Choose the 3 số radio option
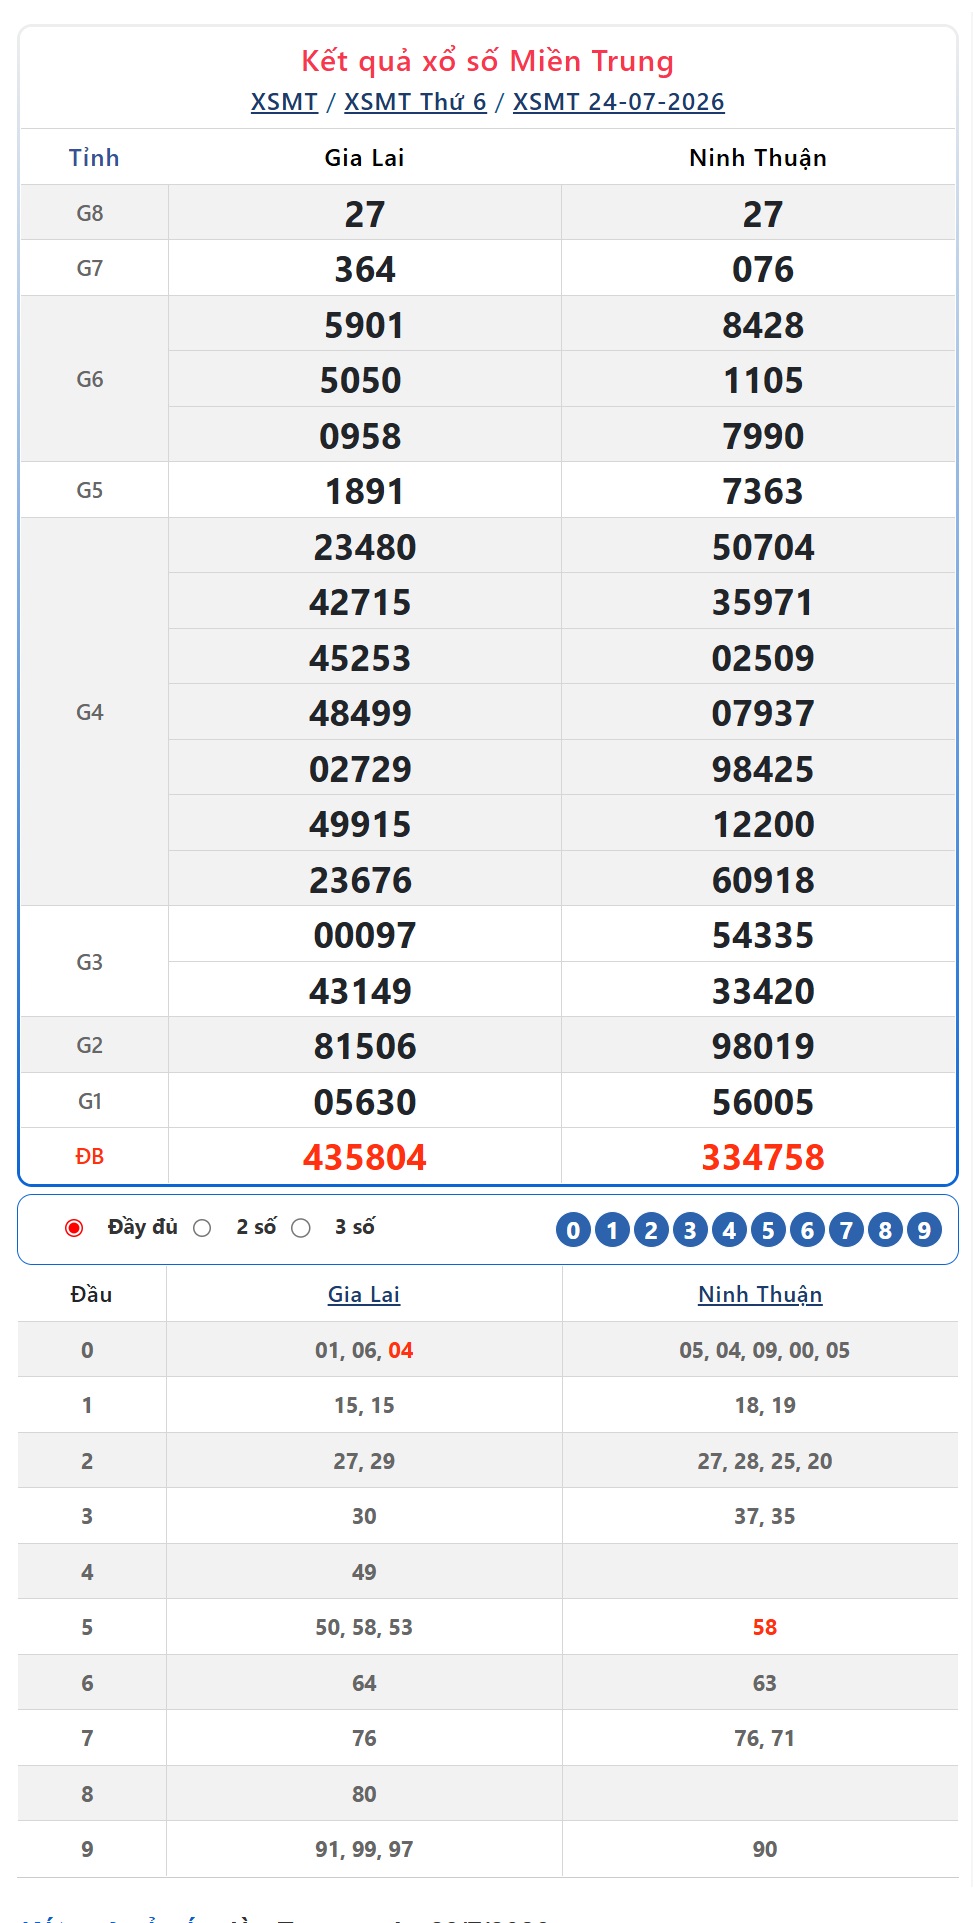Viewport: 973px width, 1923px height. click(301, 1228)
